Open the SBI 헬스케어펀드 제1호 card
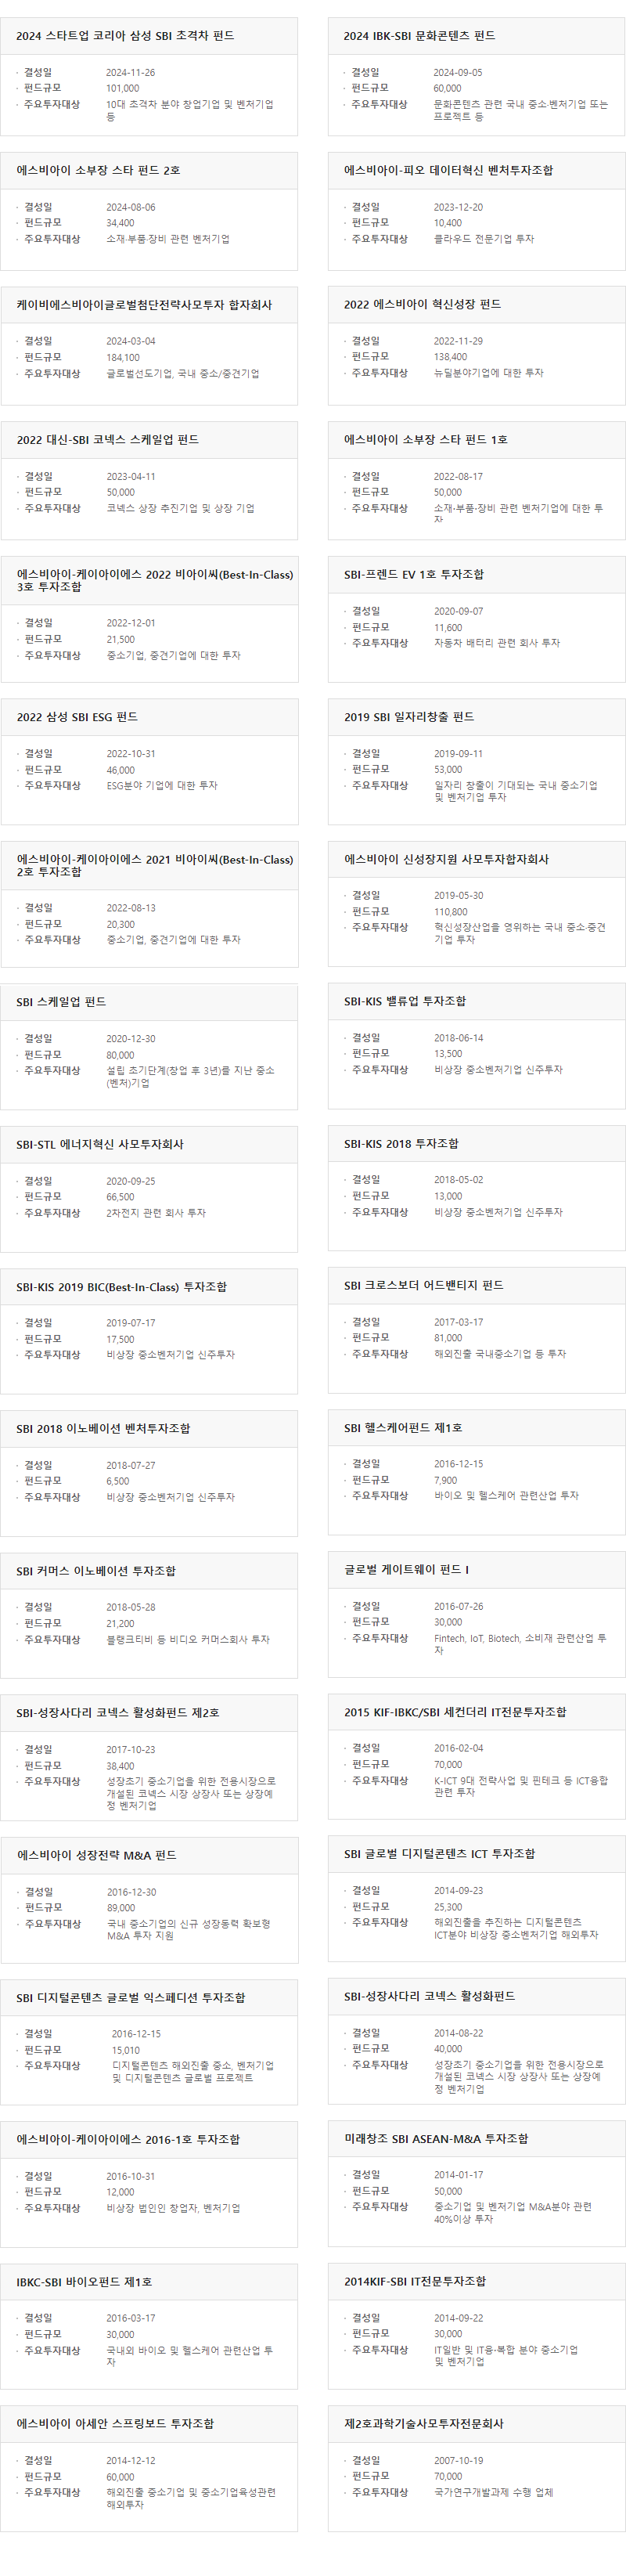 [476, 1472]
